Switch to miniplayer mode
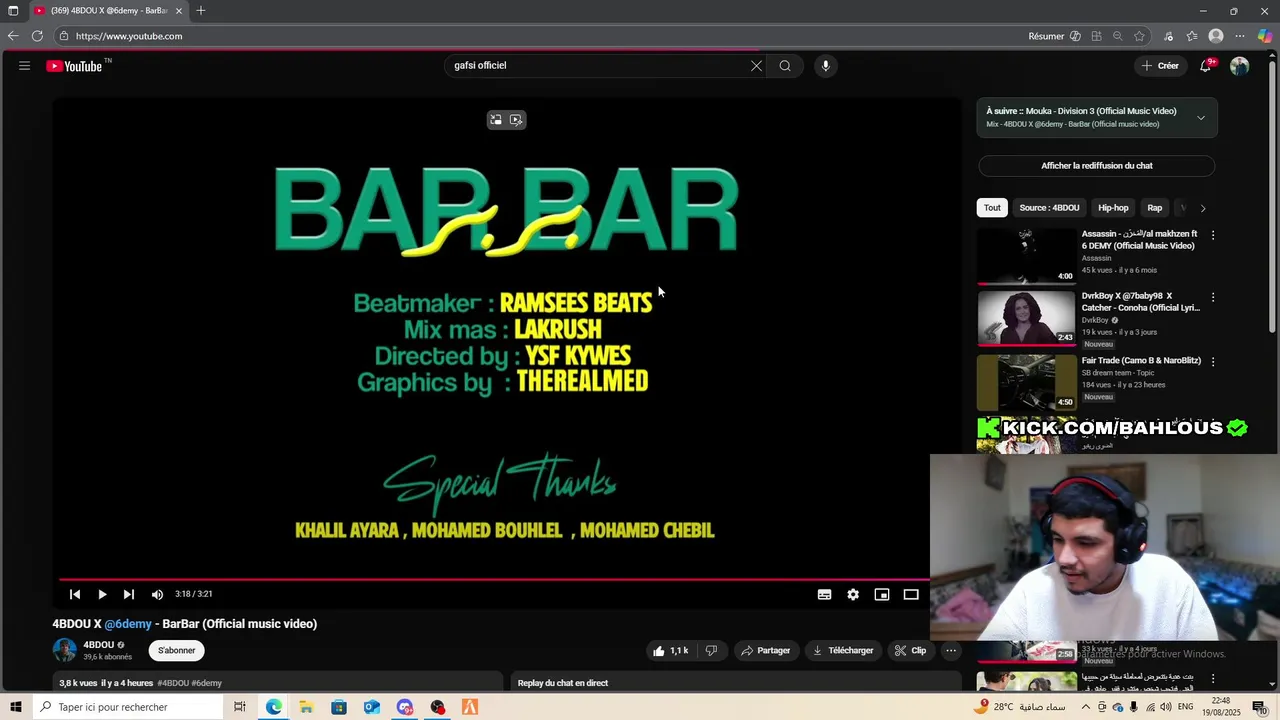The image size is (1280, 720). point(882,594)
